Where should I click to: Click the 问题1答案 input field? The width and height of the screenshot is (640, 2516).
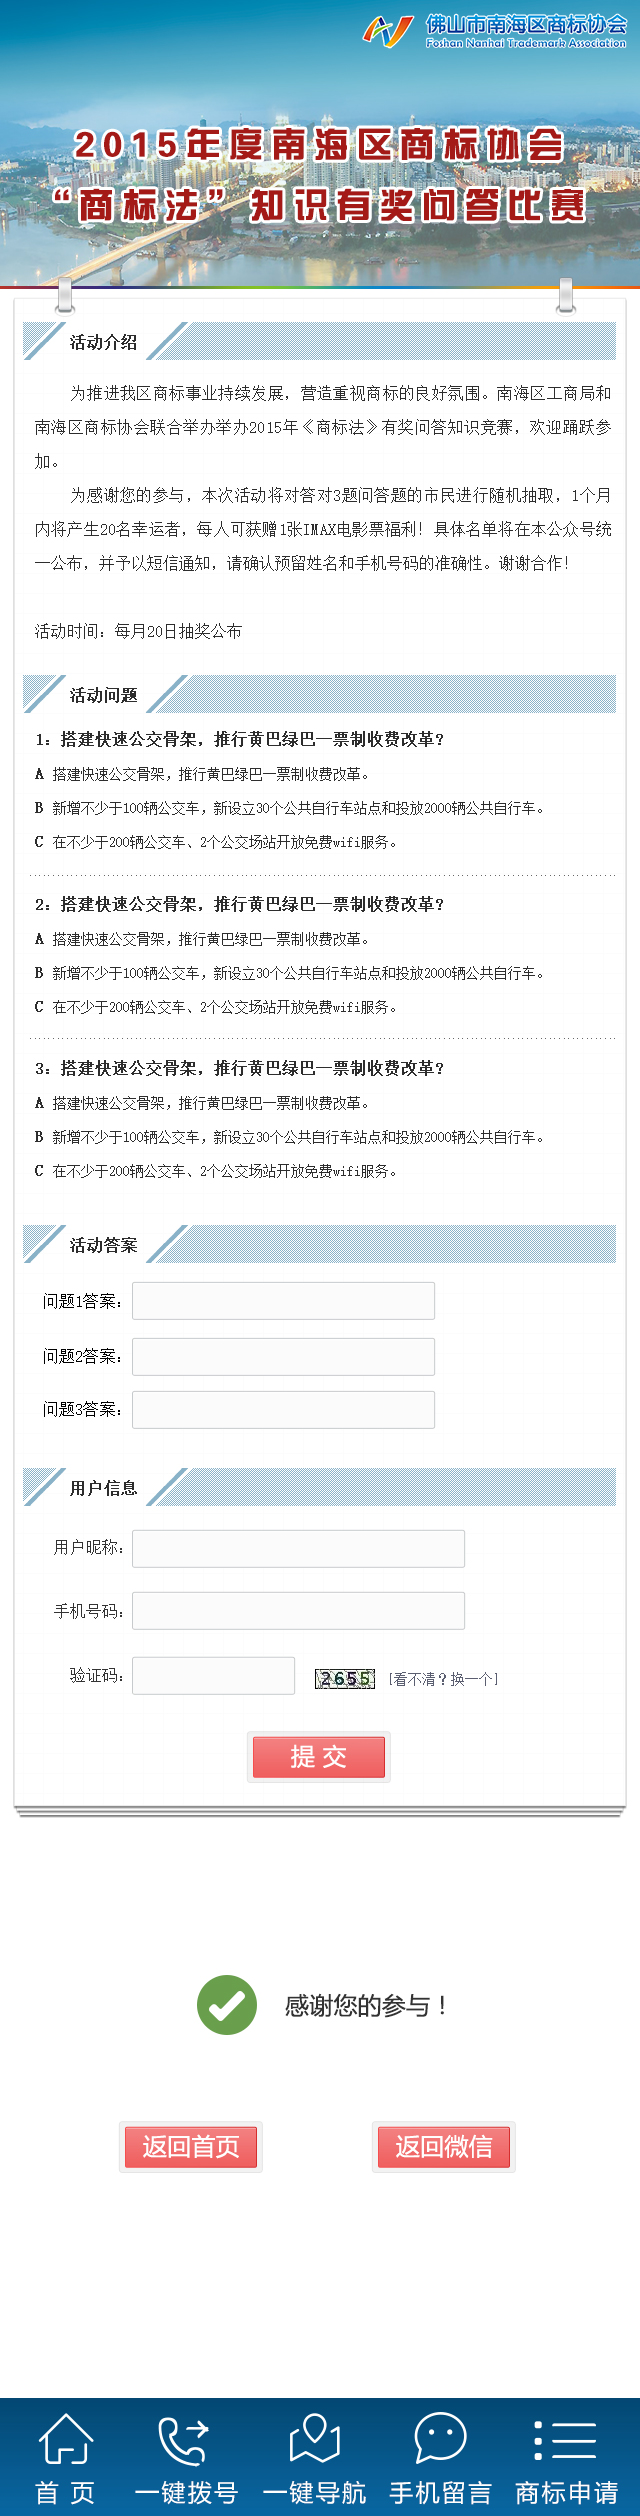coord(283,1301)
